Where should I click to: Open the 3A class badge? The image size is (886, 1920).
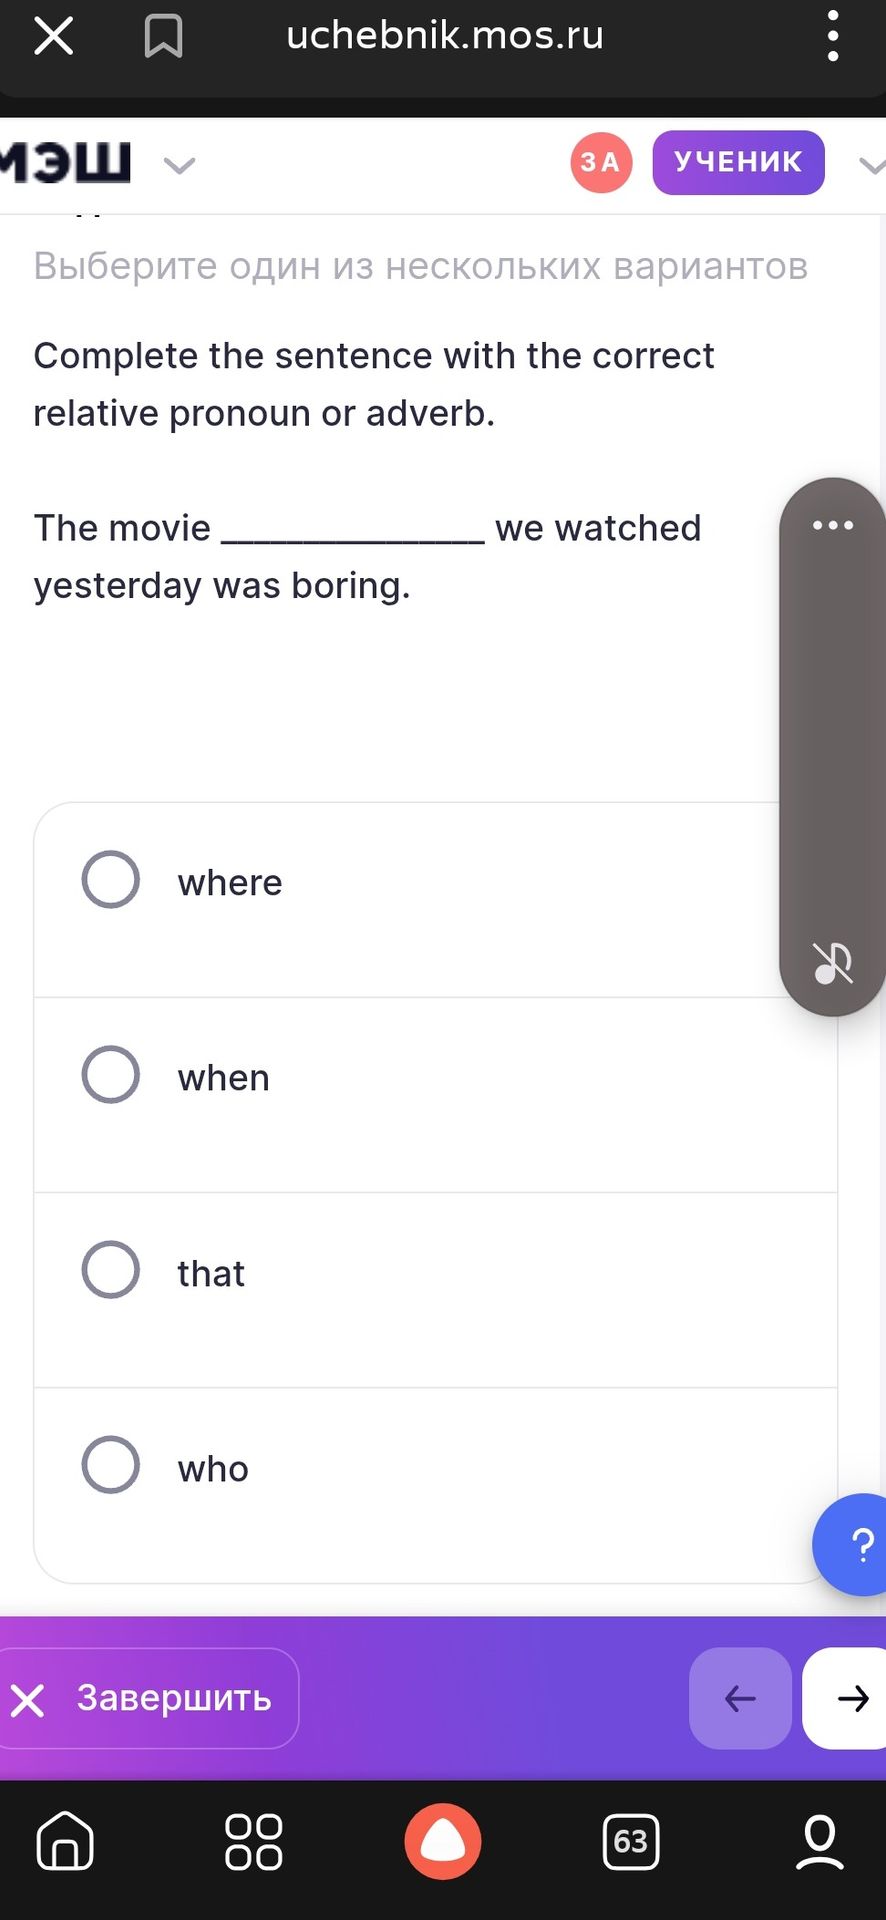pyautogui.click(x=601, y=162)
